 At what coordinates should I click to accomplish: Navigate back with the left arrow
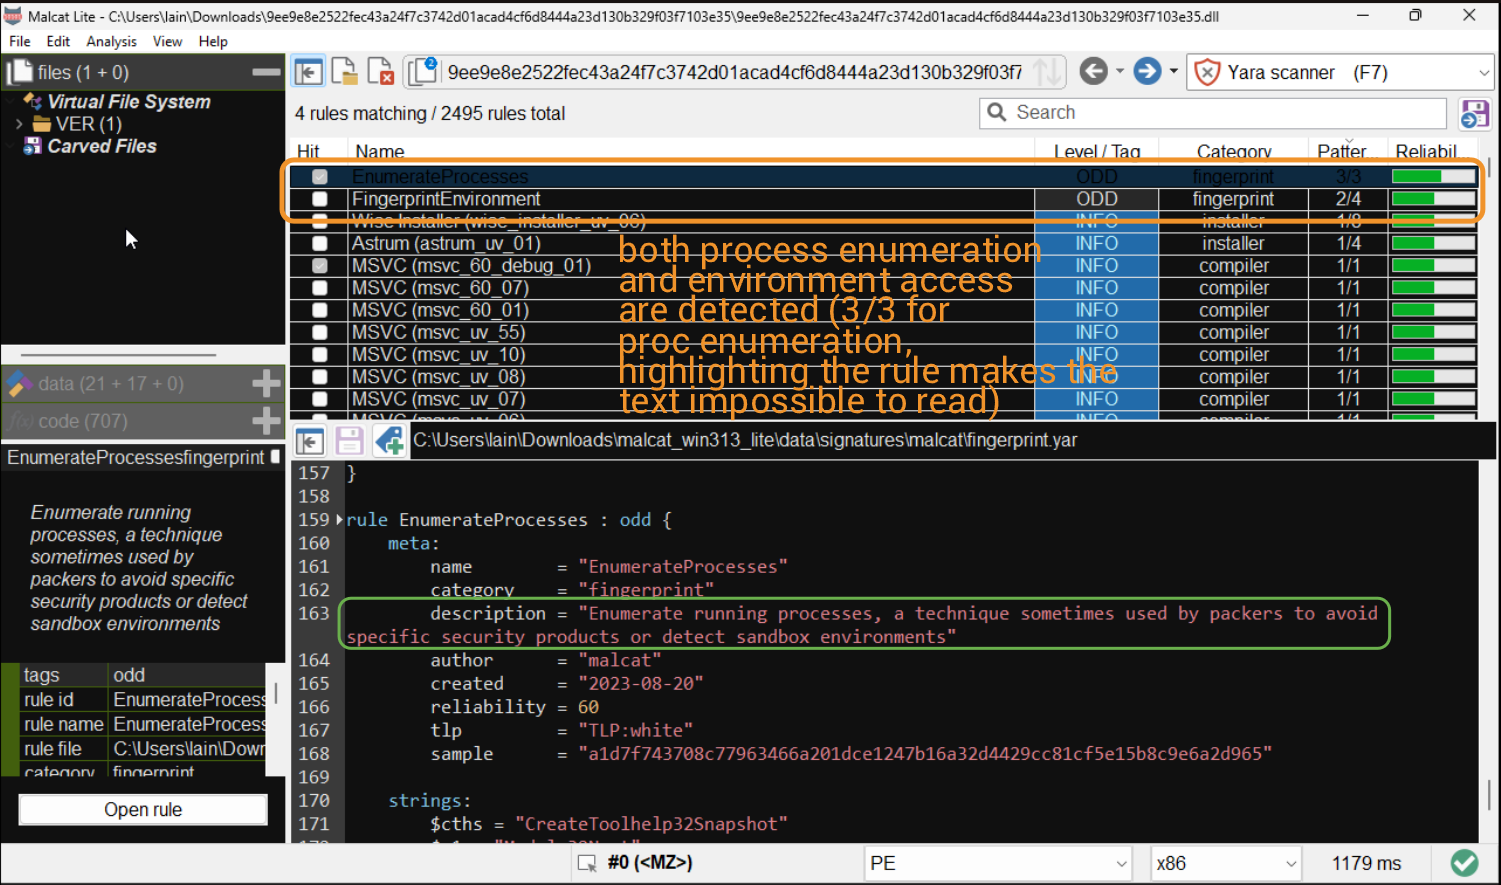tap(1094, 72)
